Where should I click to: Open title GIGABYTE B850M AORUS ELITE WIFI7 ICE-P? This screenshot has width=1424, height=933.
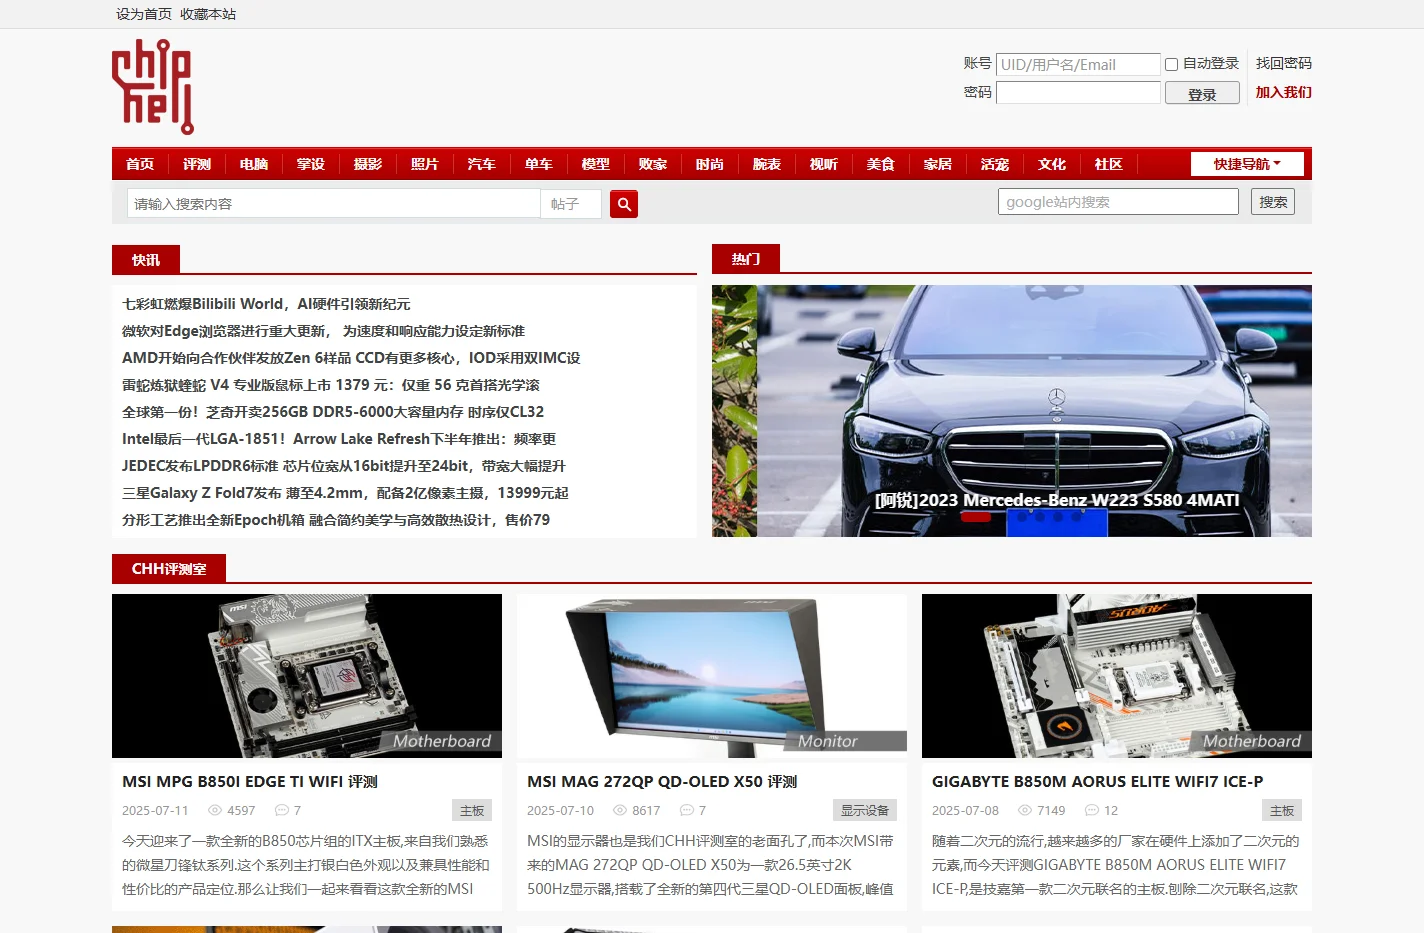pos(1098,782)
